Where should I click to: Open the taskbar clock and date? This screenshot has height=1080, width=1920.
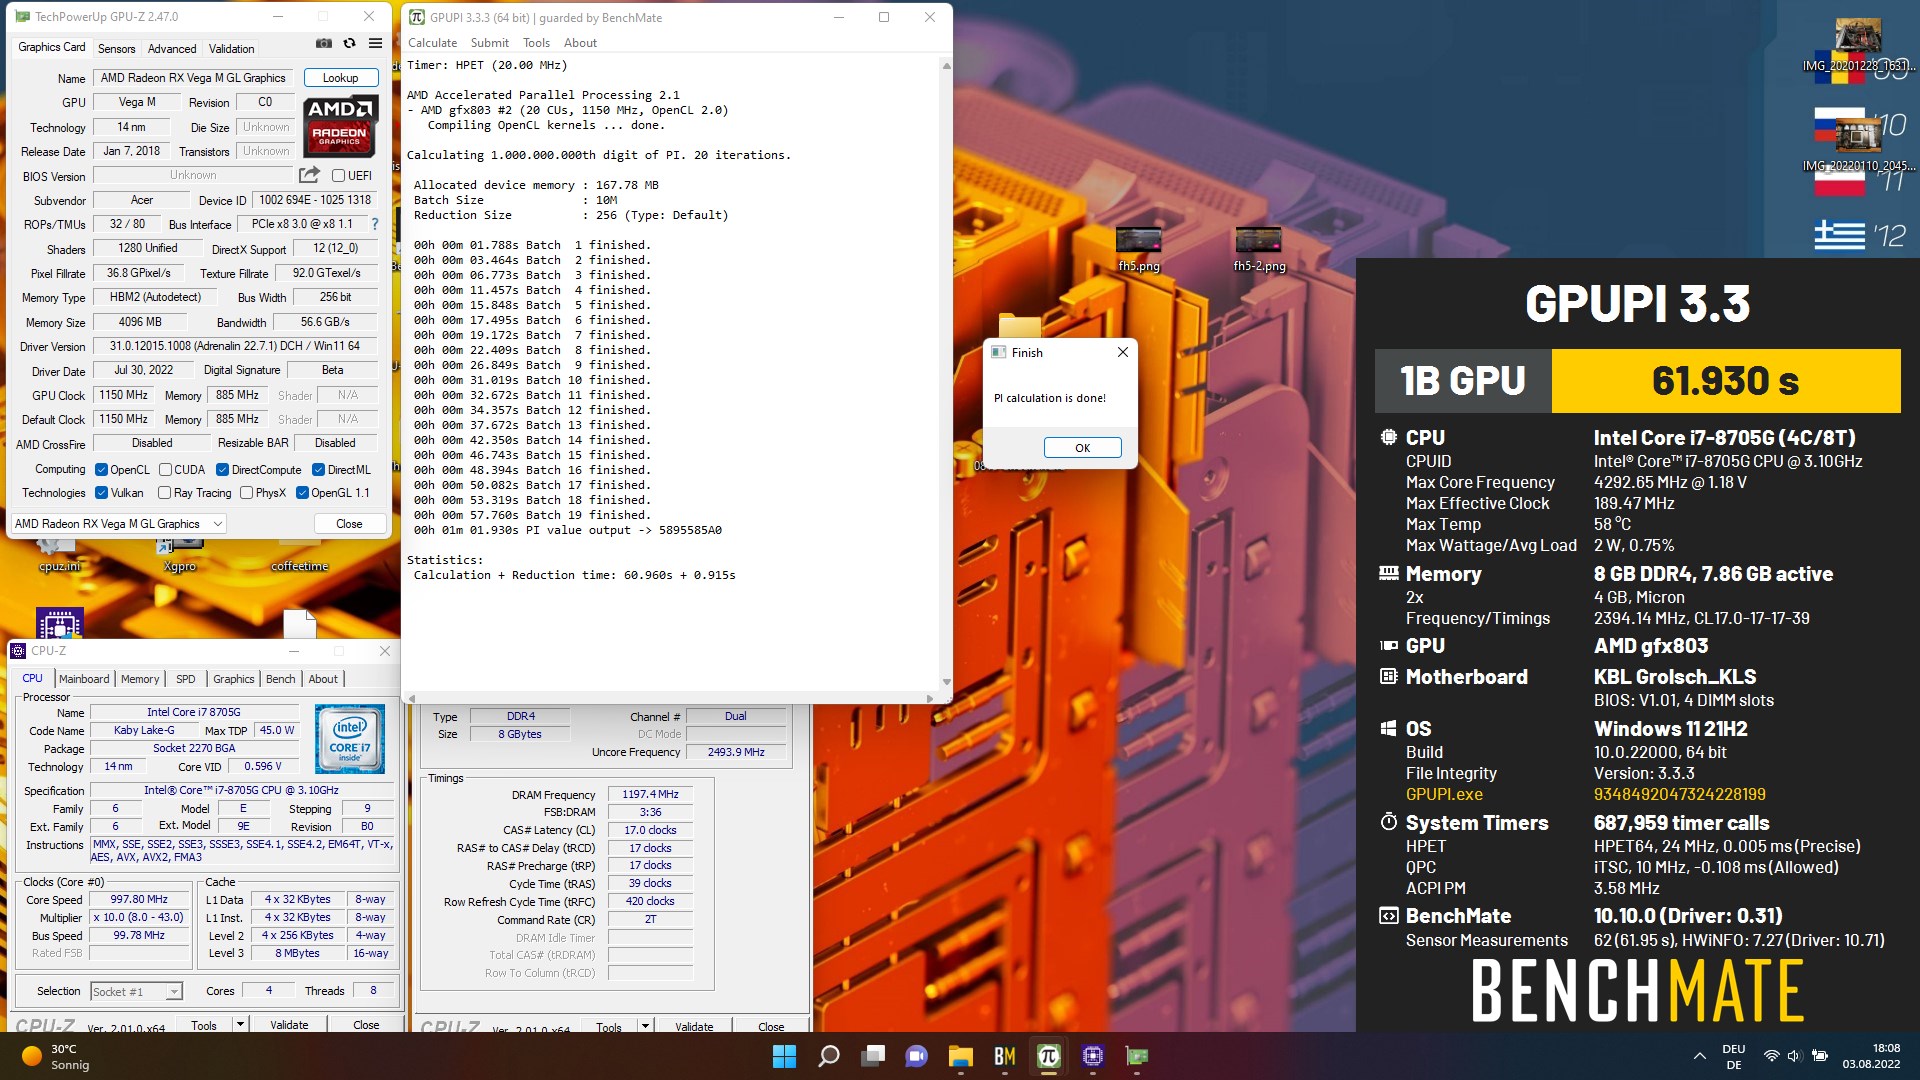tap(1871, 1056)
